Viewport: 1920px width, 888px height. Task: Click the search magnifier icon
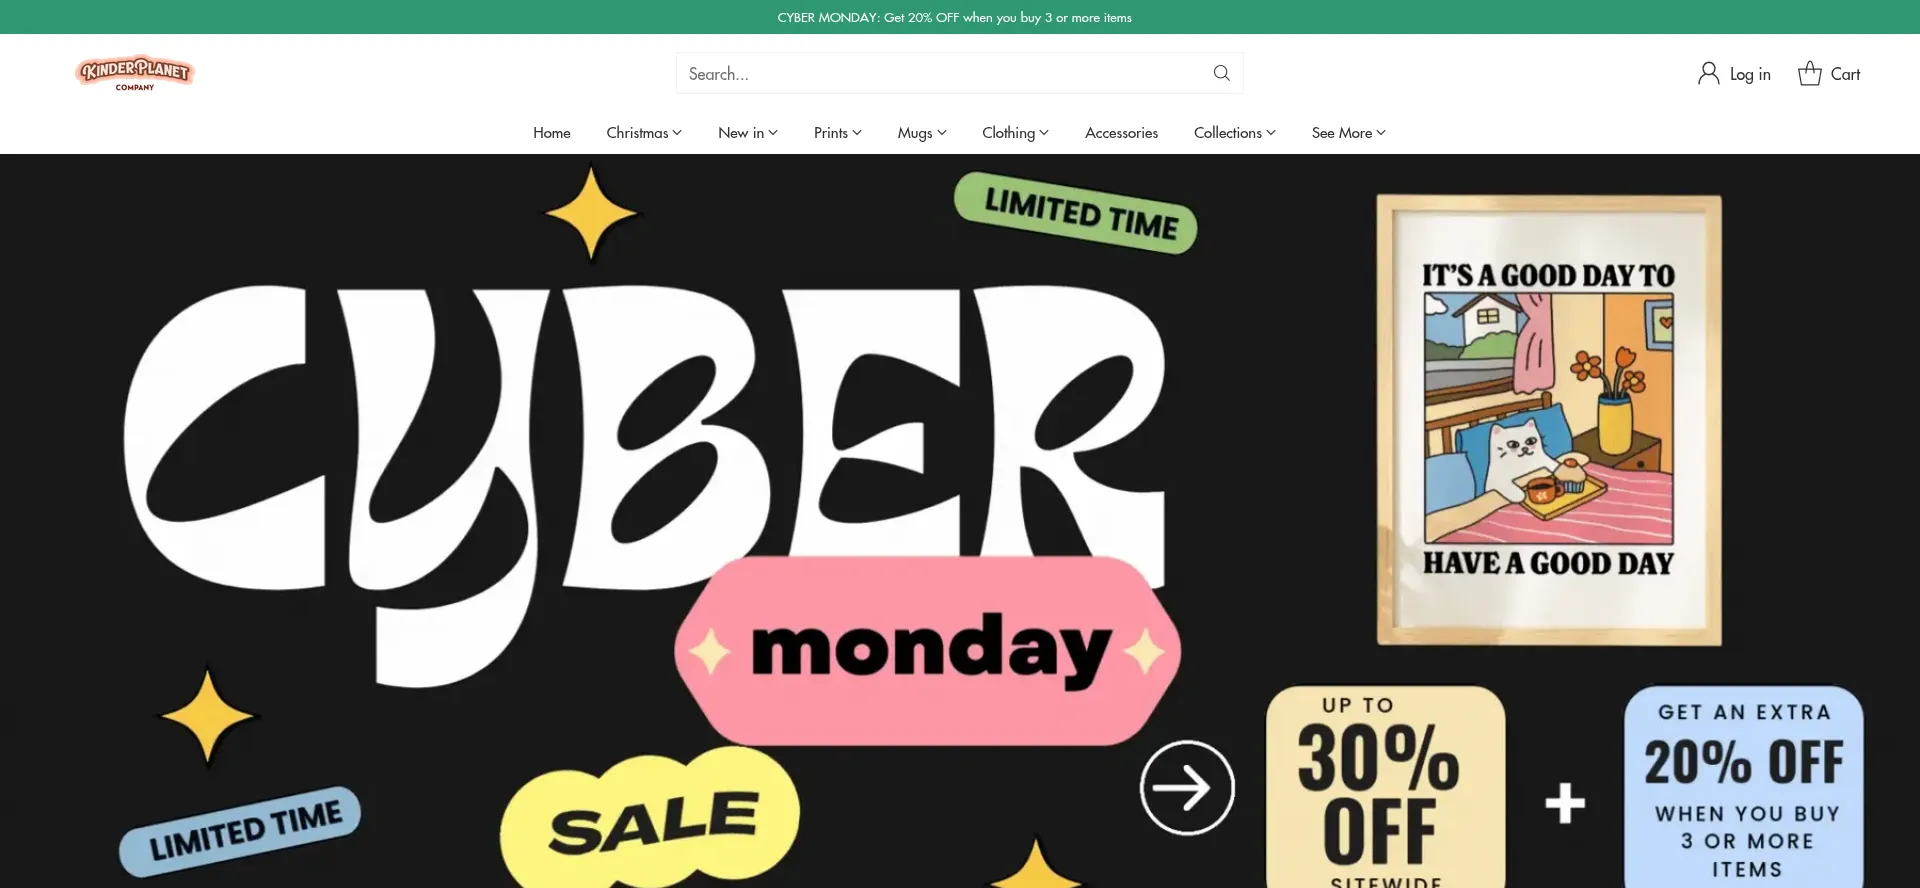pyautogui.click(x=1221, y=73)
